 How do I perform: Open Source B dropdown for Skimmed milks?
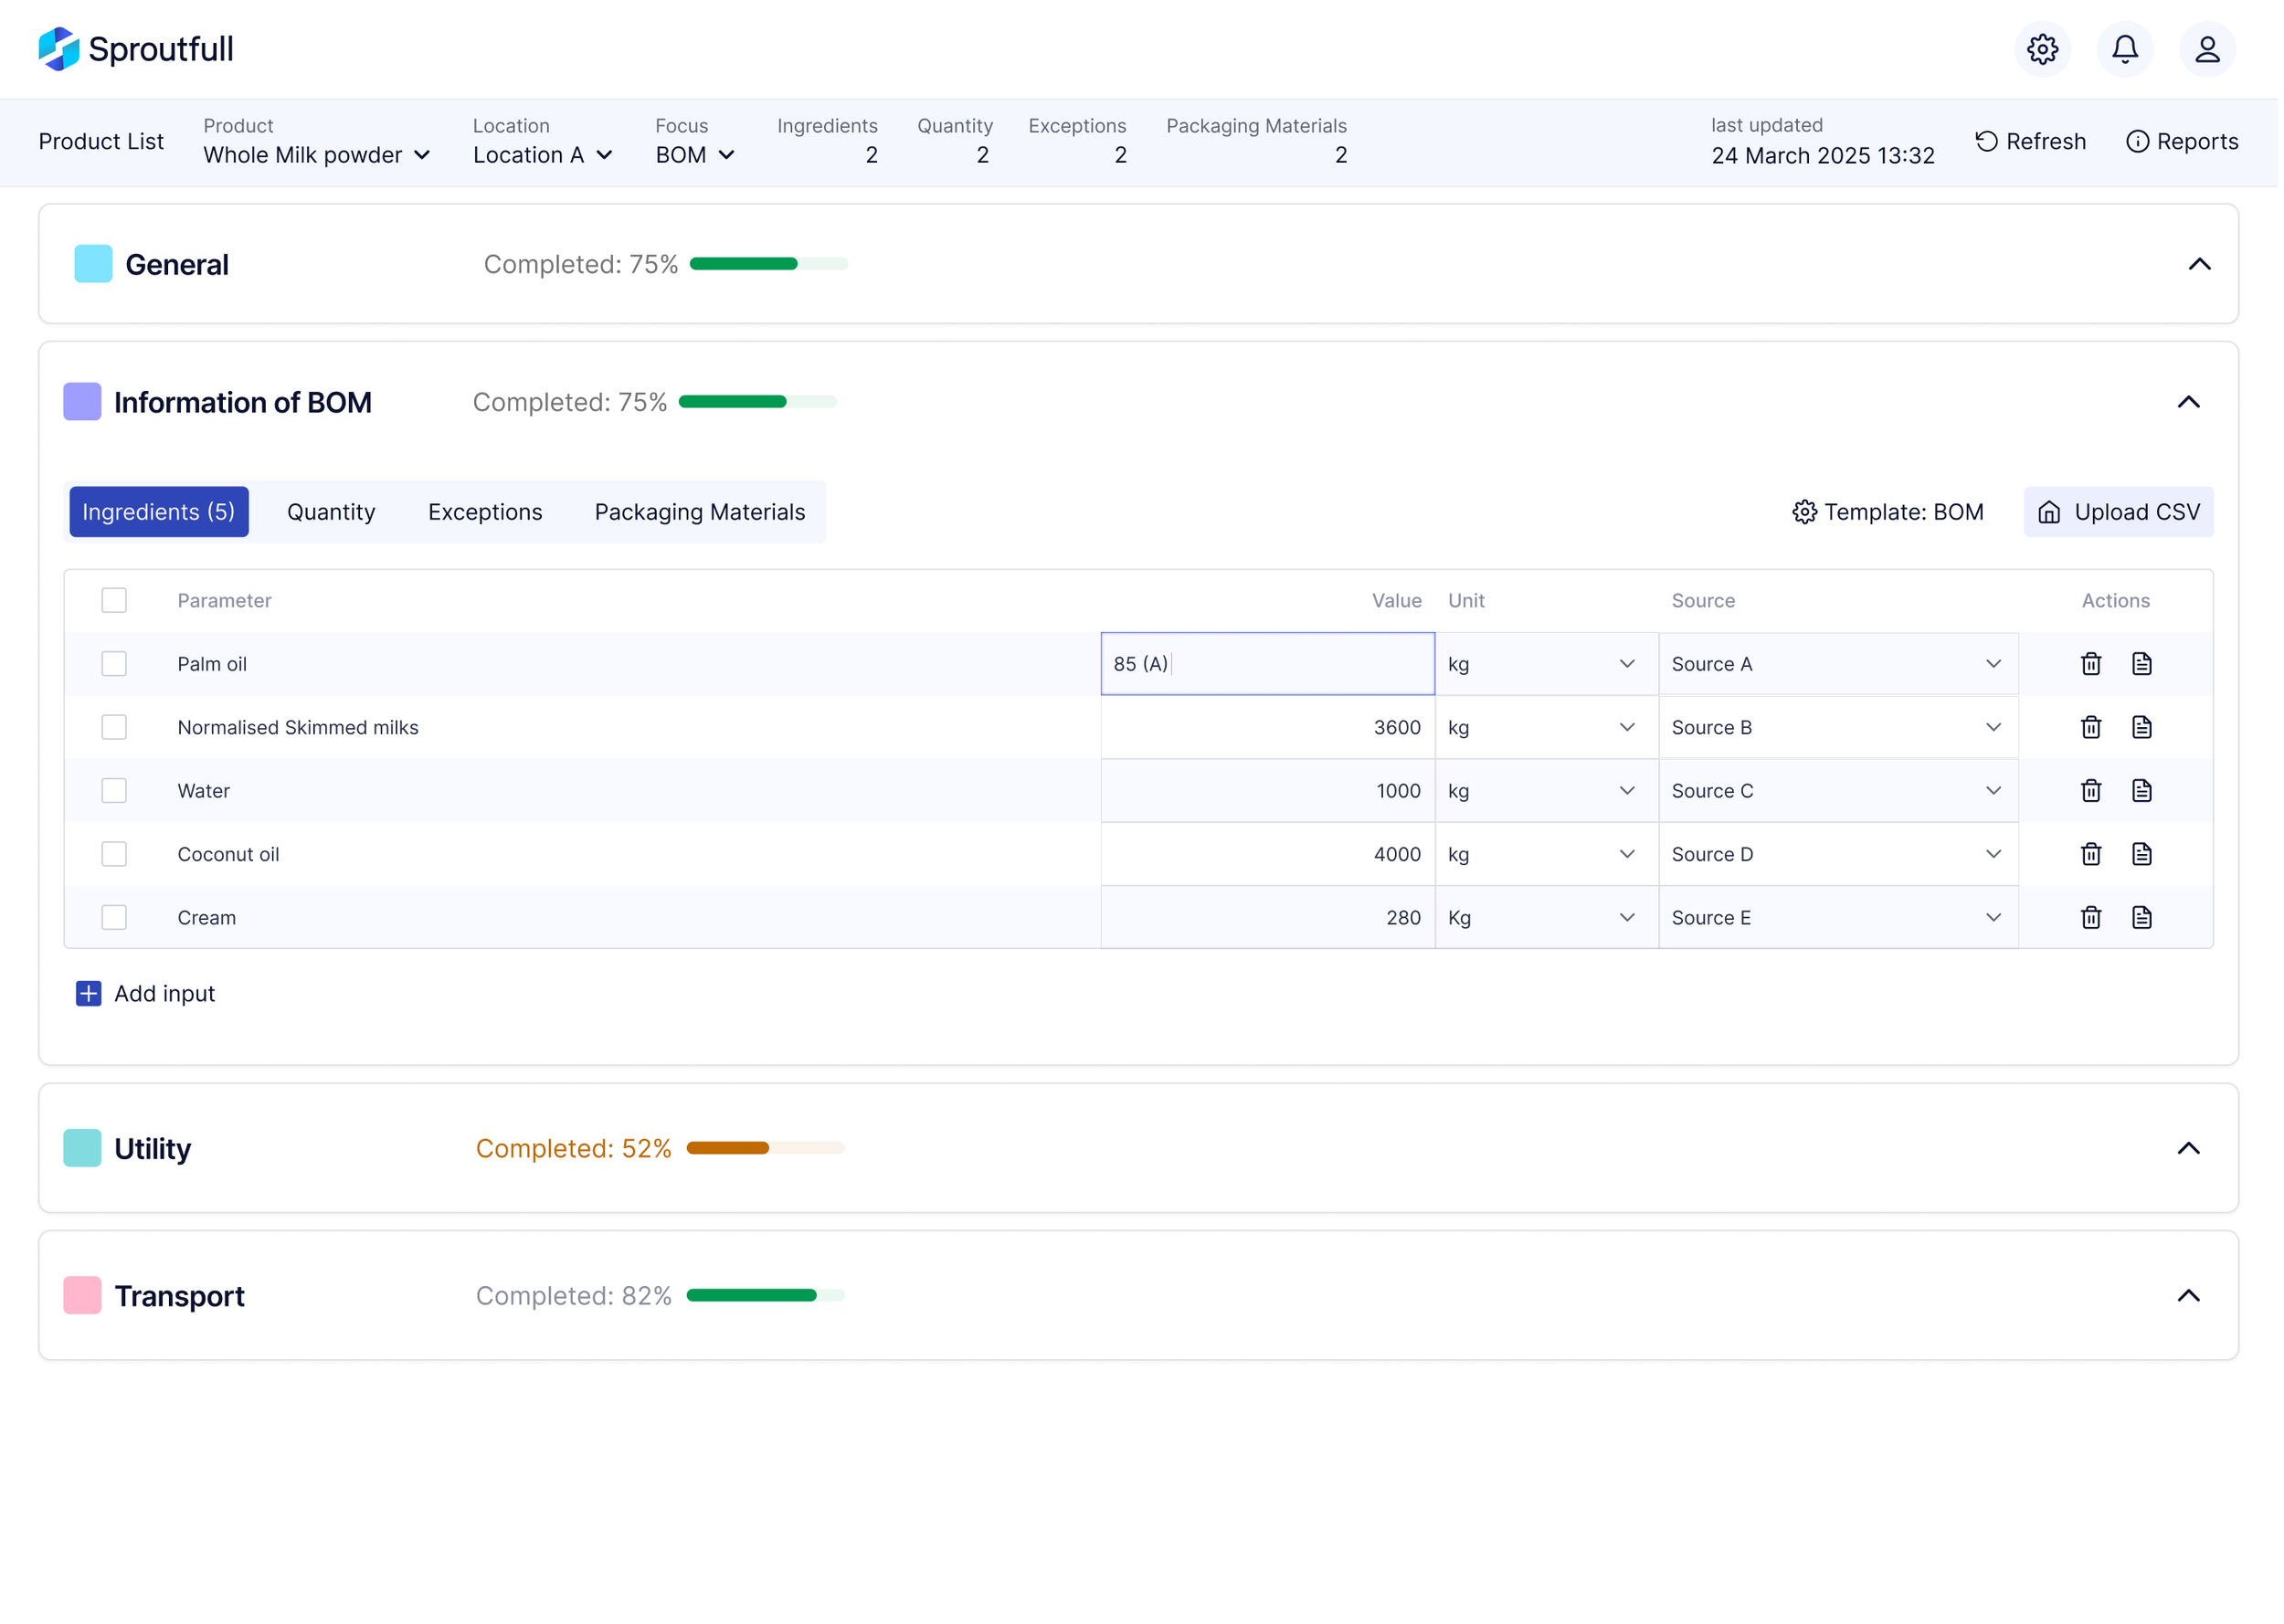pos(1840,729)
